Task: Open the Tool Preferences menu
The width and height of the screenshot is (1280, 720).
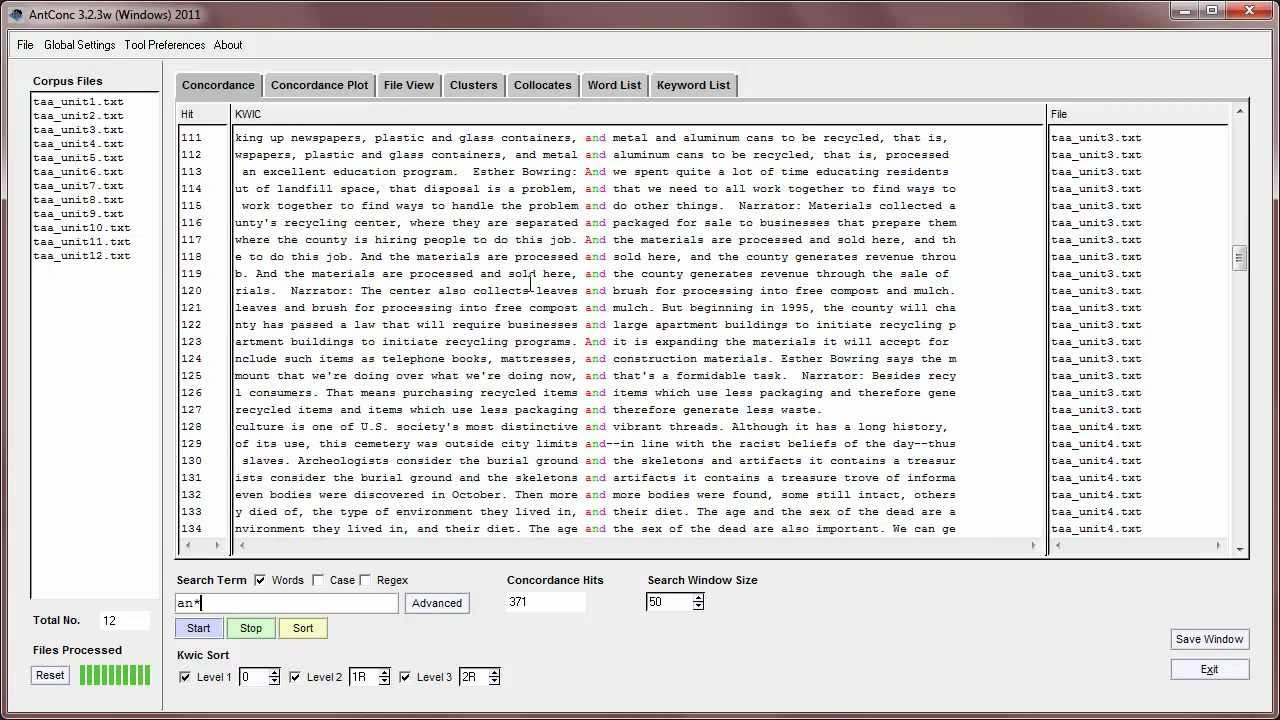Action: (165, 45)
